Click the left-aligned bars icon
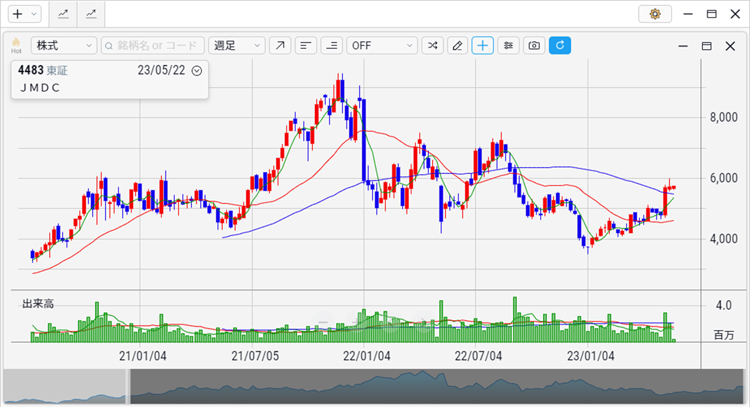The image size is (750, 407). pyautogui.click(x=306, y=46)
